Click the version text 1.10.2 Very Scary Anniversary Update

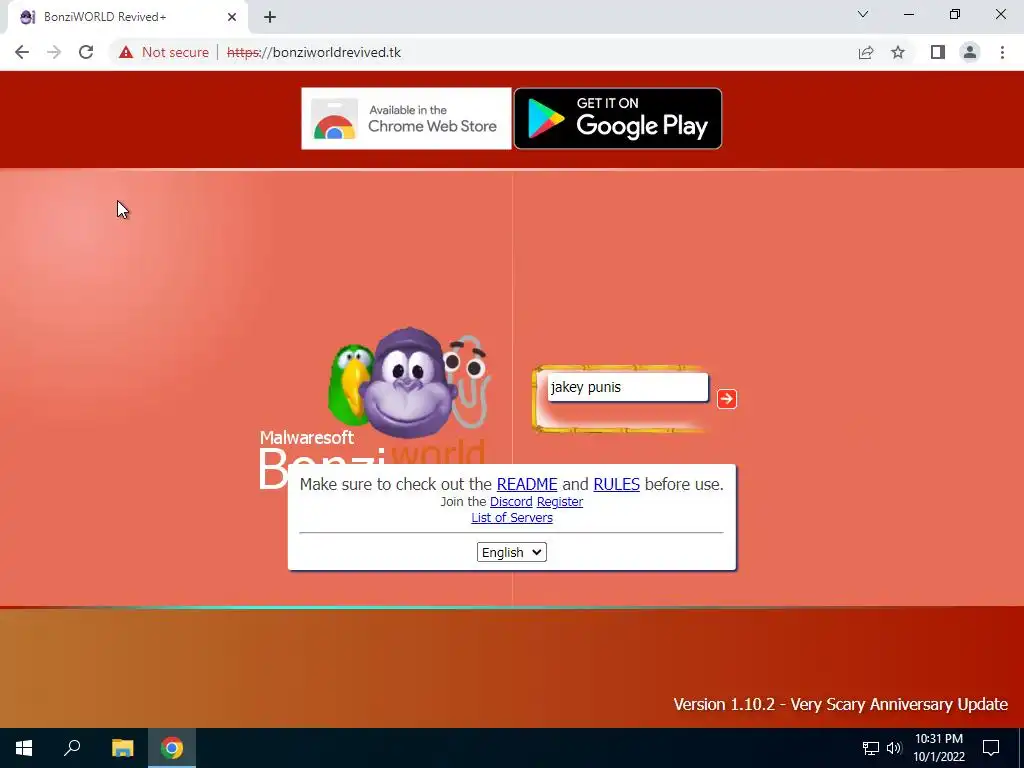(x=840, y=705)
